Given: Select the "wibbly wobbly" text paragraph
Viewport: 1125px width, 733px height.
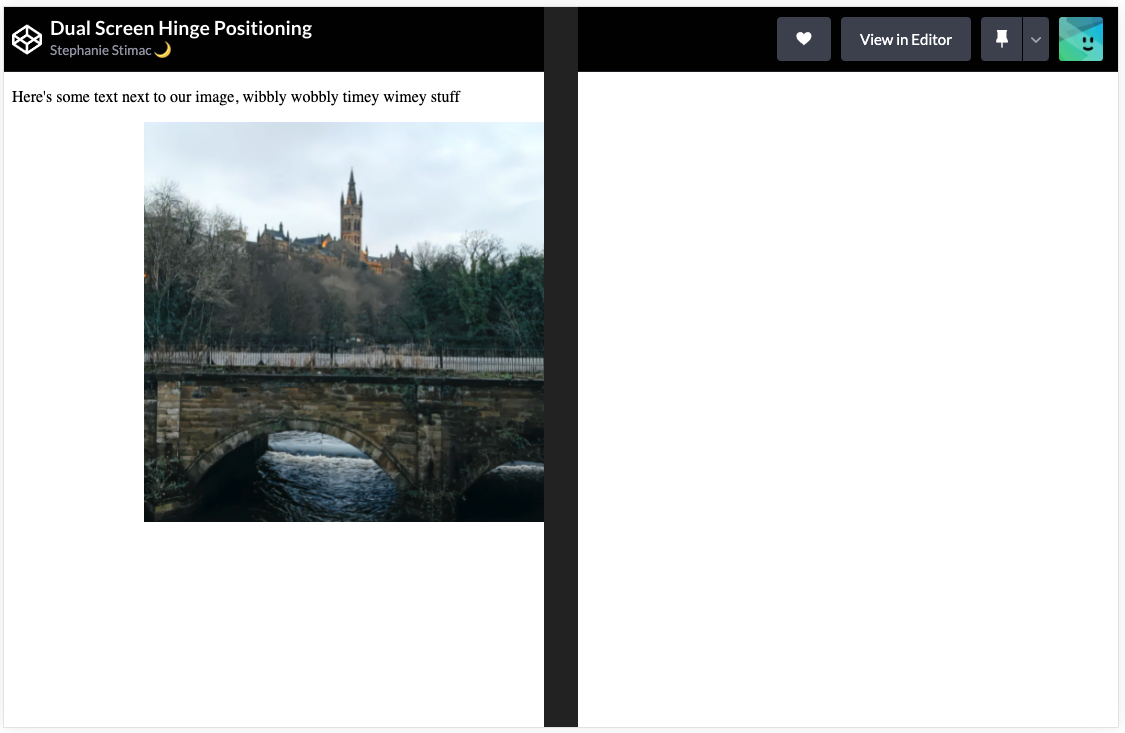Looking at the screenshot, I should tap(235, 96).
